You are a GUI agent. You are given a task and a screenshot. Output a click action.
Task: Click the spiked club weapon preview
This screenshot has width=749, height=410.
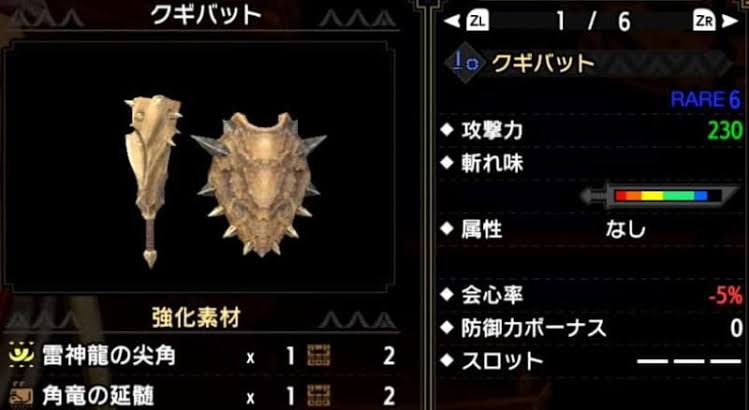152,181
